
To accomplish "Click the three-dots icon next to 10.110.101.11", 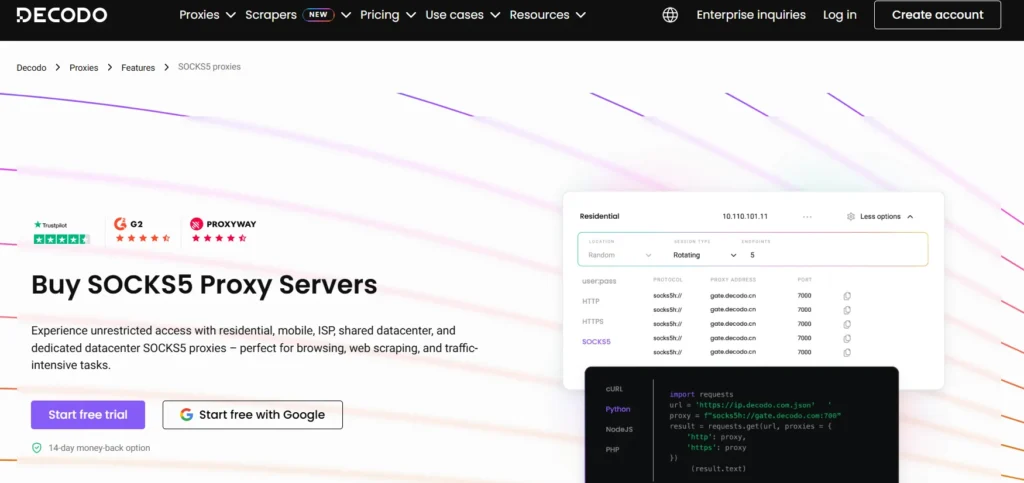I will click(x=807, y=217).
